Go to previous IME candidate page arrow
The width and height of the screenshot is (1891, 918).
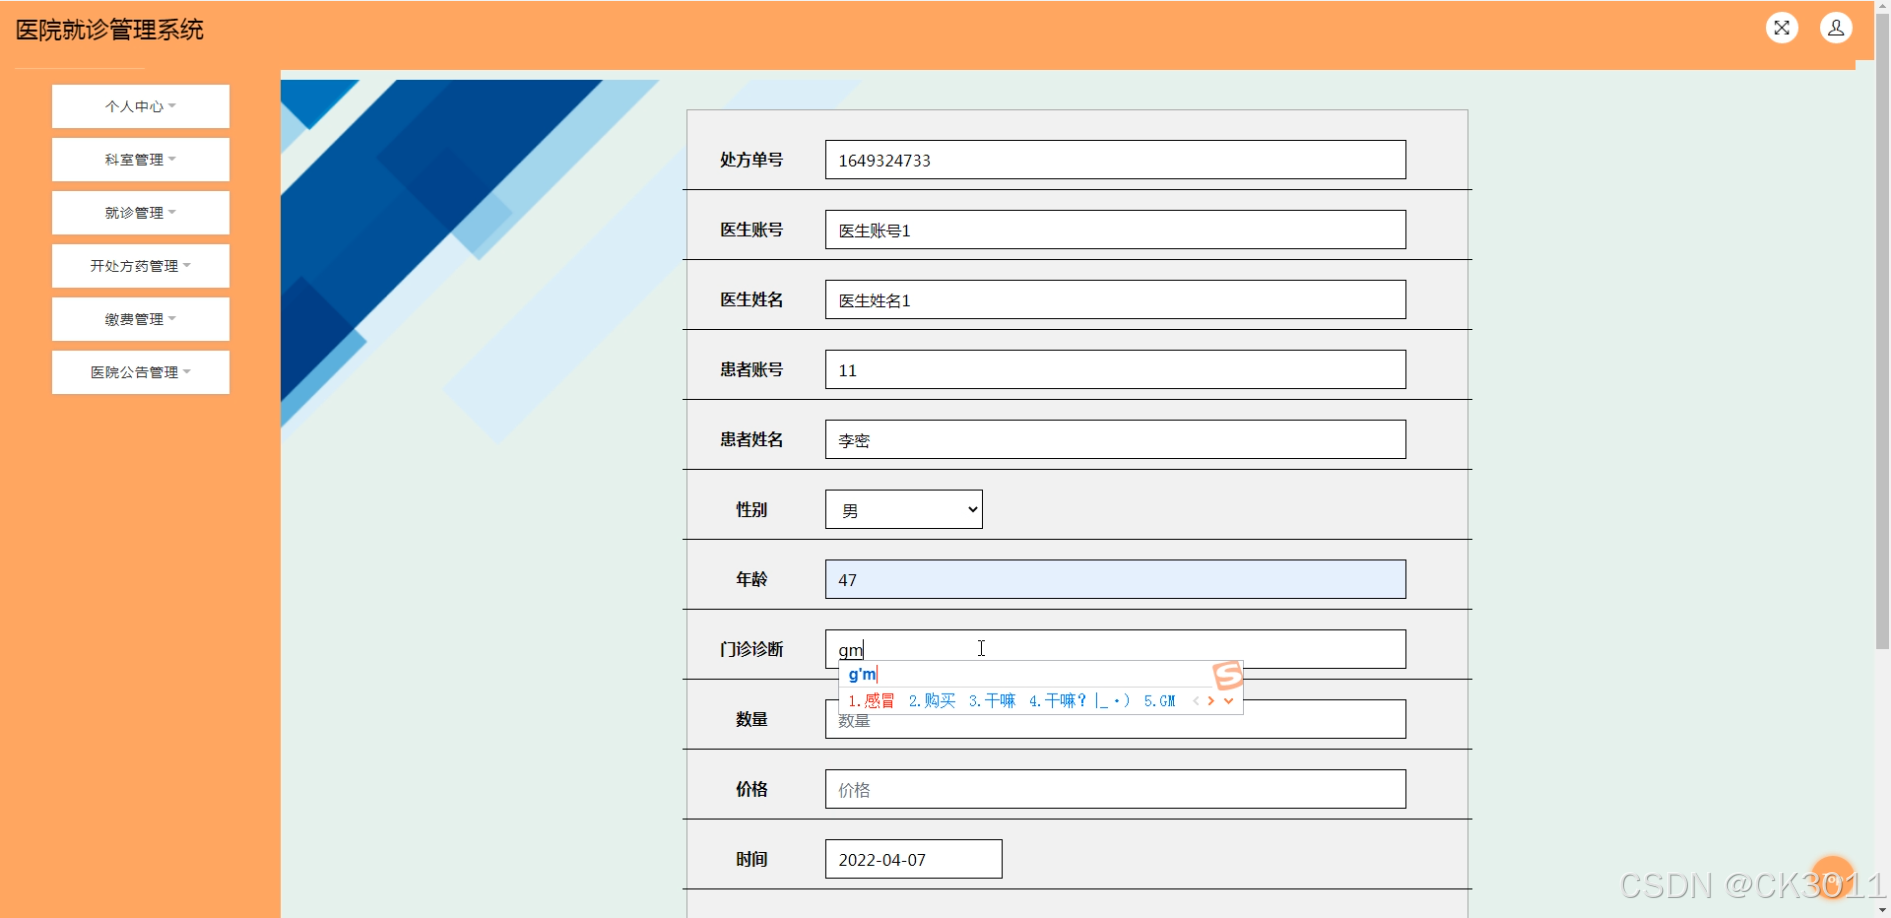click(1196, 701)
